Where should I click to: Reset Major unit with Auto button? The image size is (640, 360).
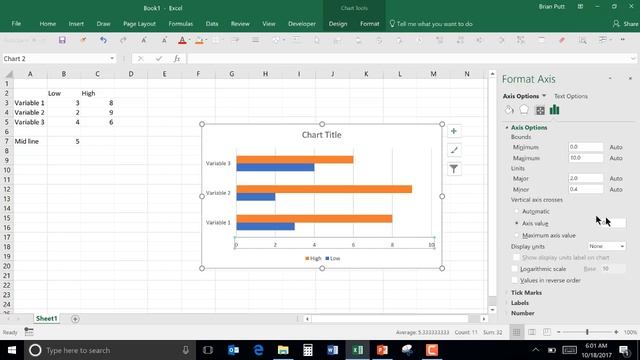coord(616,178)
